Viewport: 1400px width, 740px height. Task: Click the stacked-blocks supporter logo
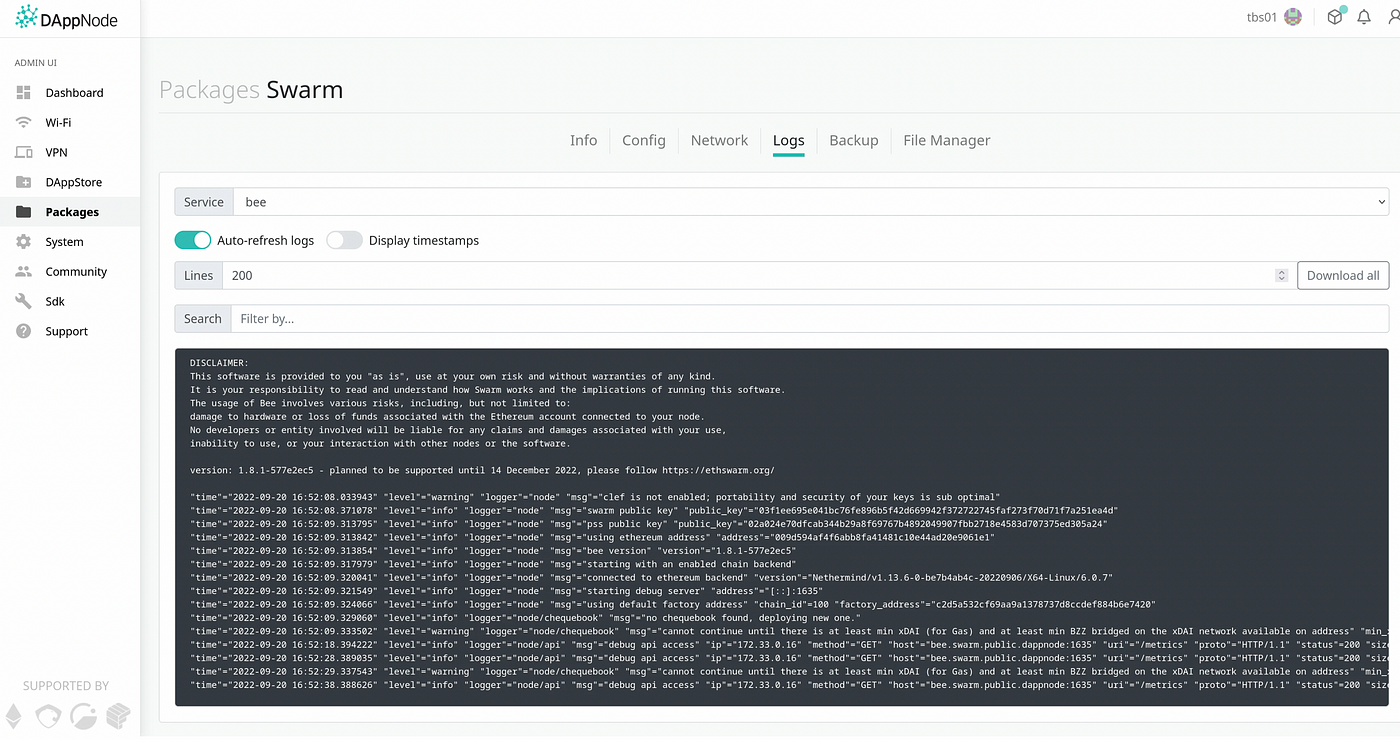119,715
